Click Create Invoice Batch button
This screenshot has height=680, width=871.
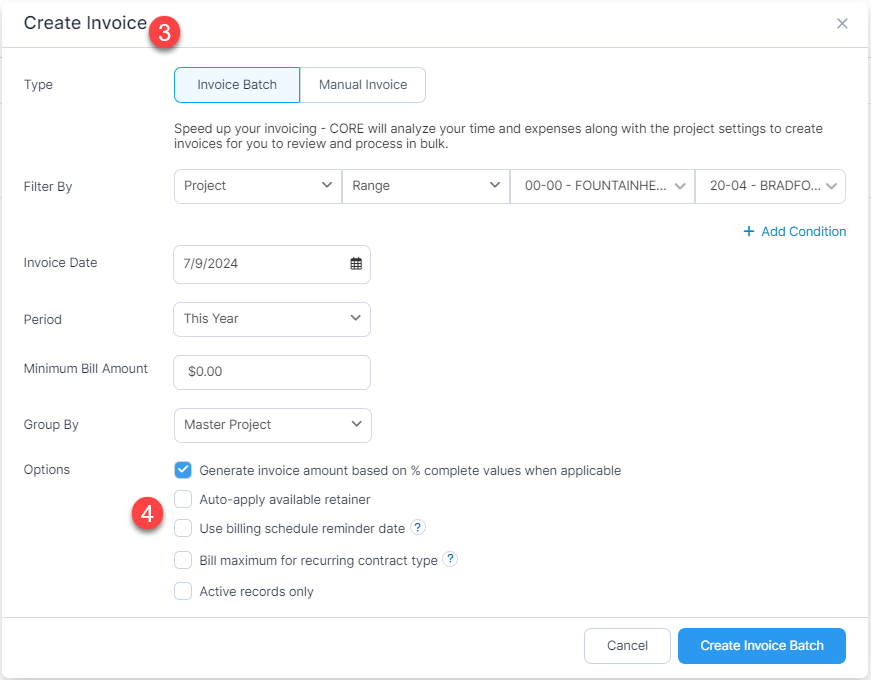point(762,646)
